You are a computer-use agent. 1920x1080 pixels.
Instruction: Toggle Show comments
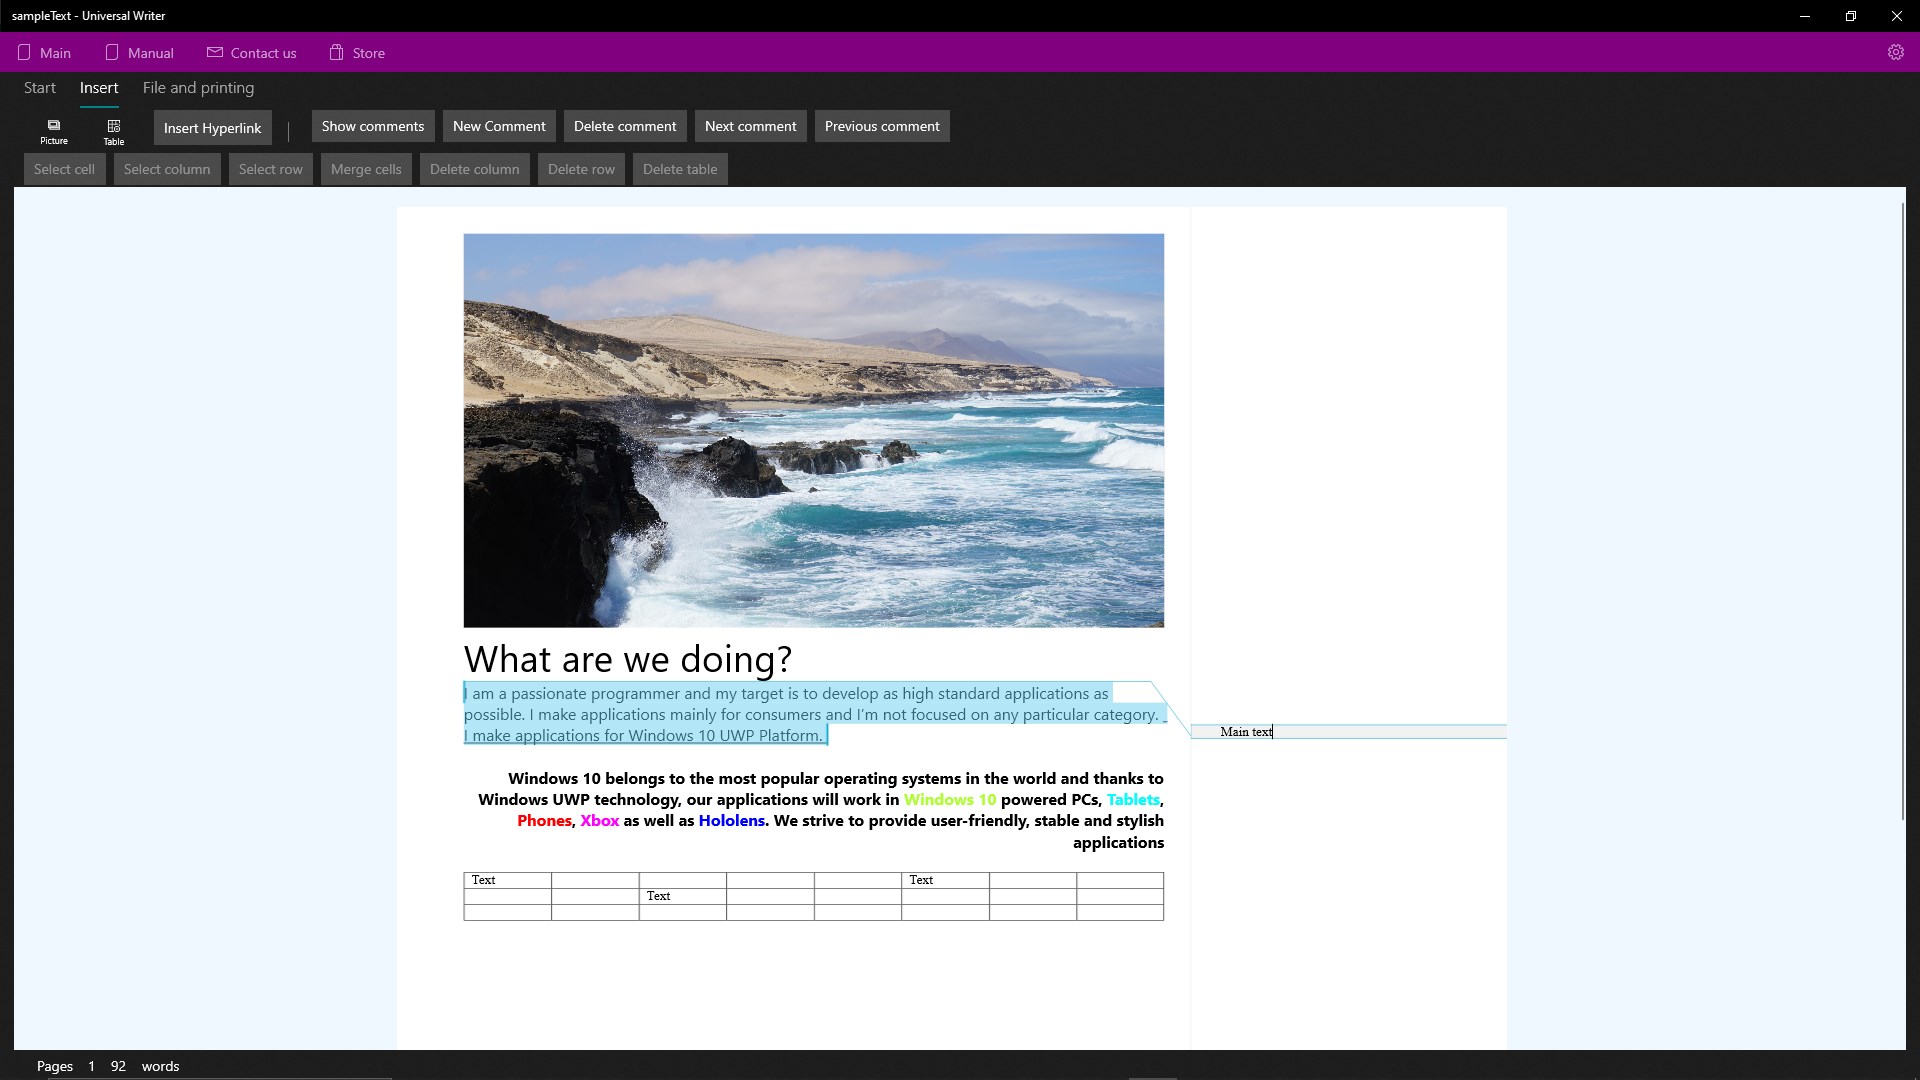[x=373, y=126]
